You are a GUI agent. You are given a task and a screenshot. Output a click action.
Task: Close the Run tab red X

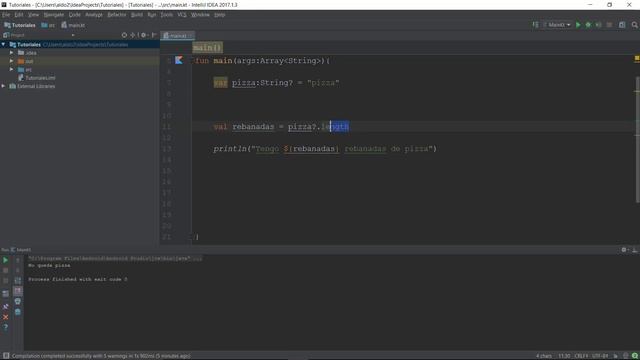6,317
